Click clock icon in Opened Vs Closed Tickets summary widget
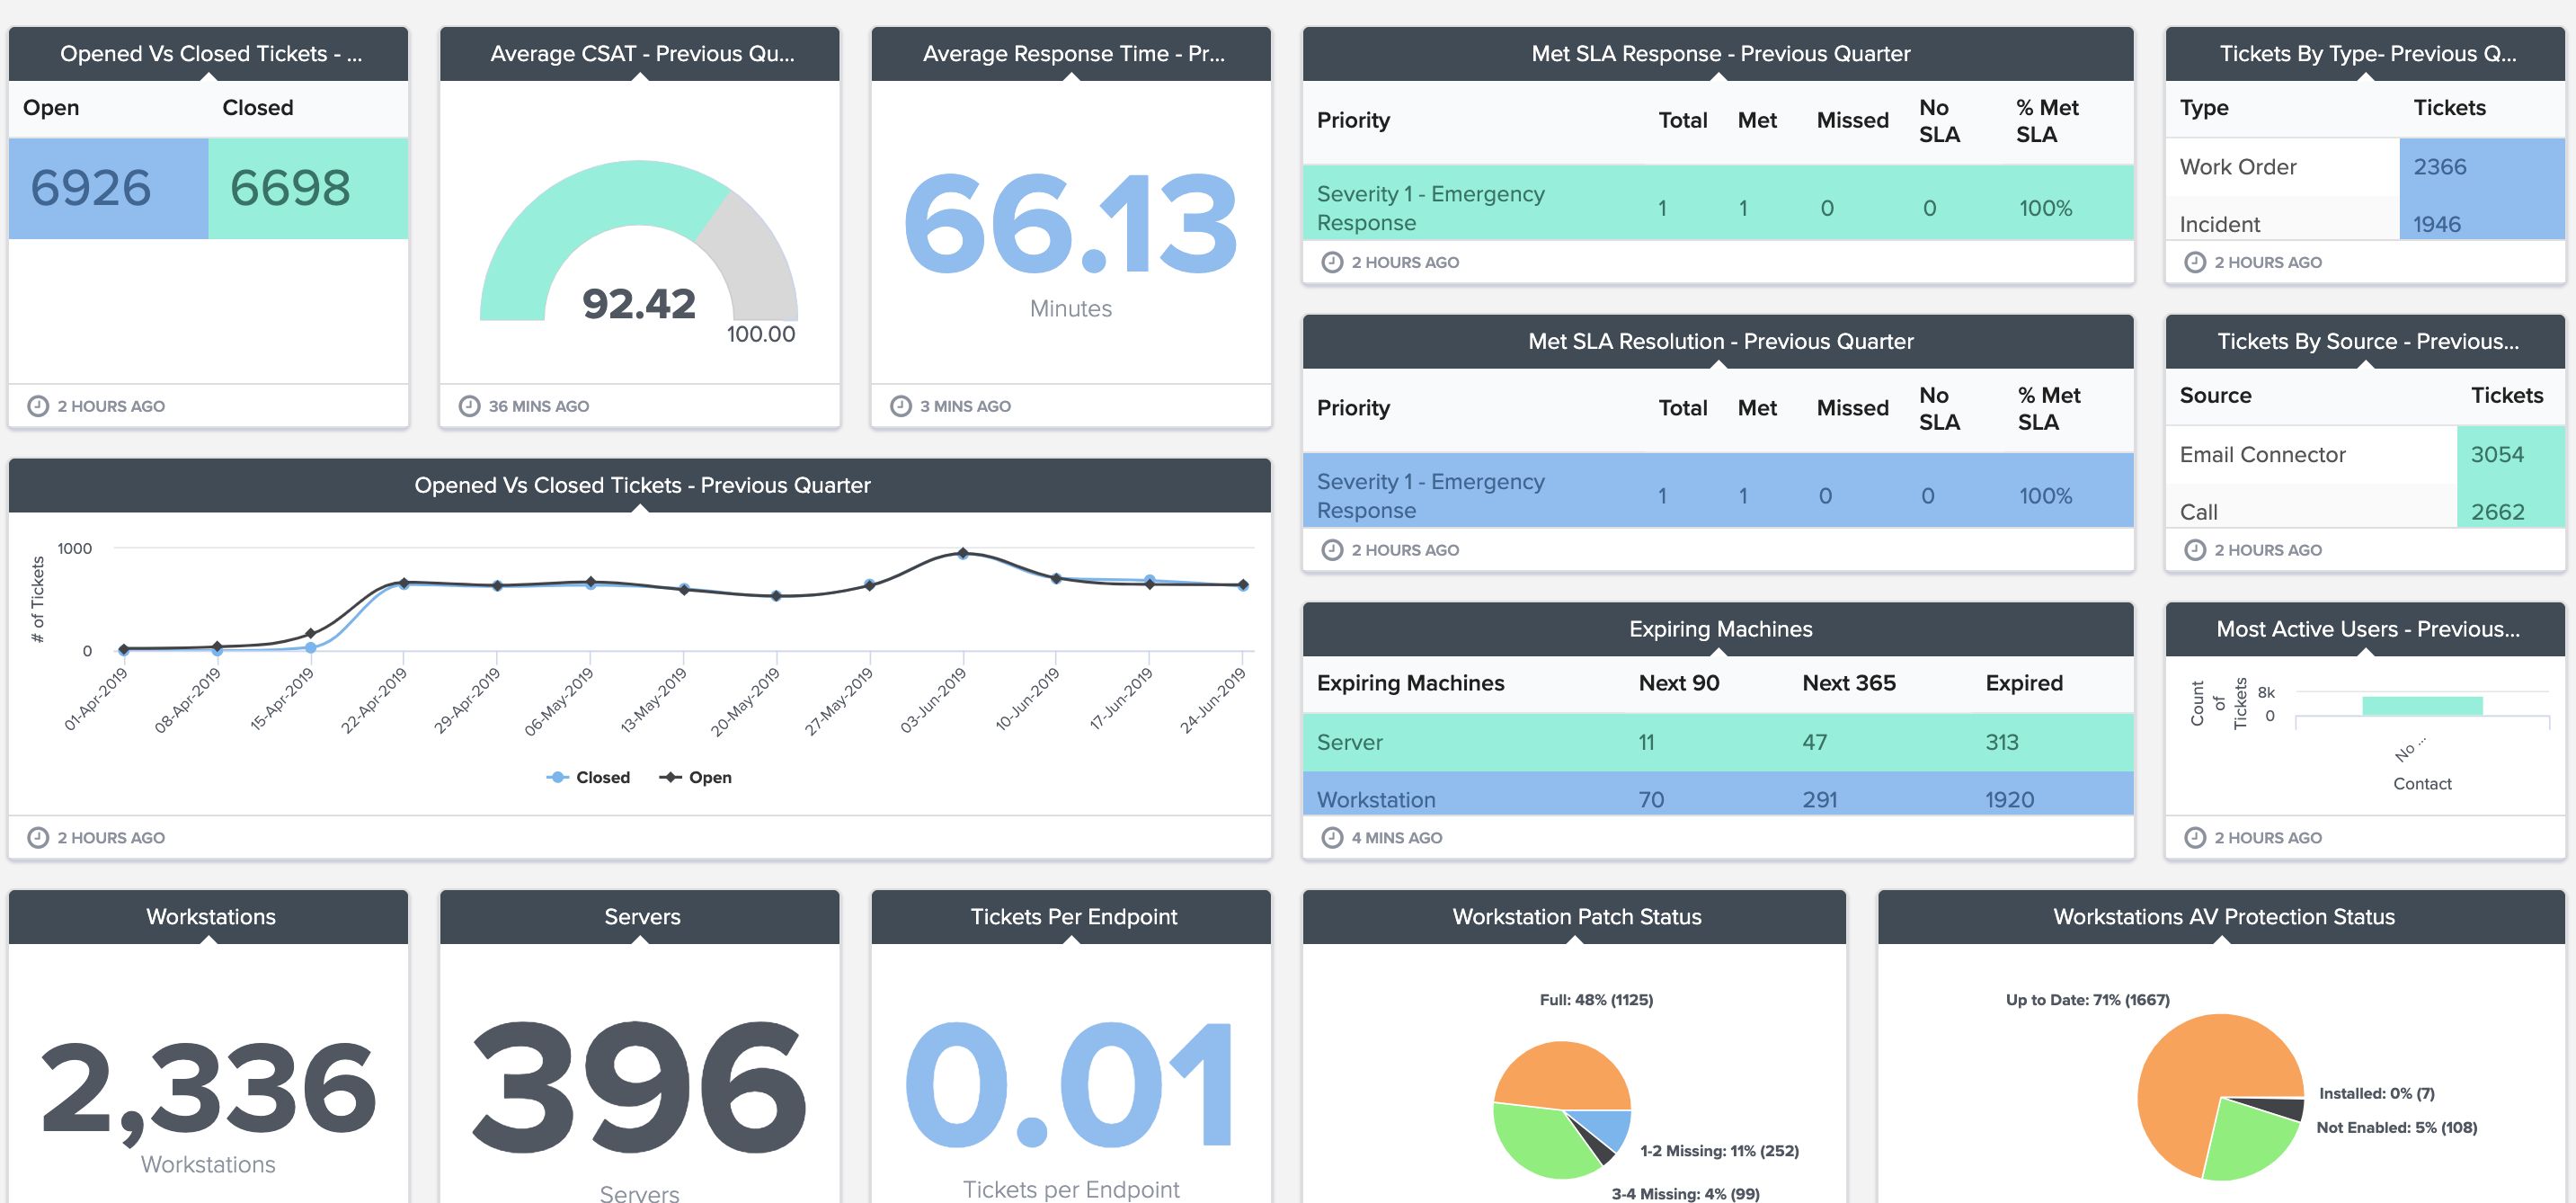The height and width of the screenshot is (1203, 2576). pos(38,406)
